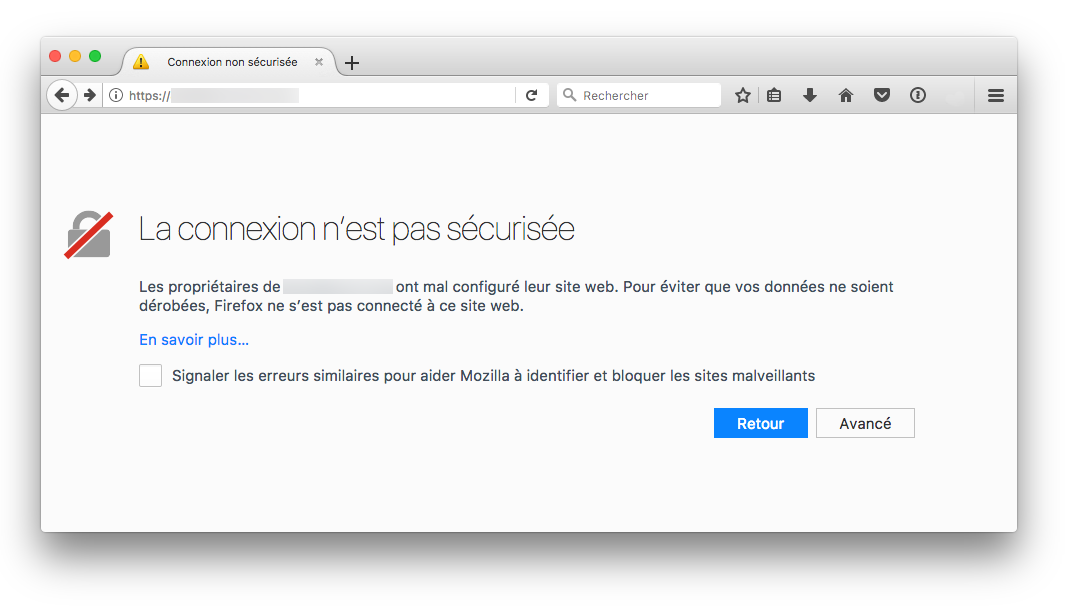Click the circled info toolbar icon
Screen dimensions: 1071x613
point(918,95)
